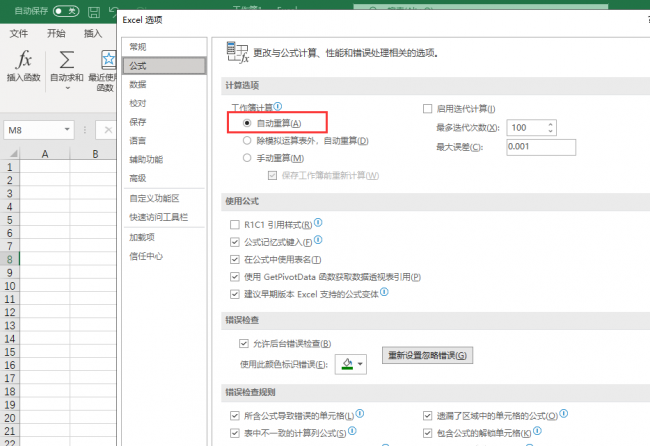This screenshot has height=446, width=650.
Task: Toggle the AutoSave switch
Action: tap(66, 11)
